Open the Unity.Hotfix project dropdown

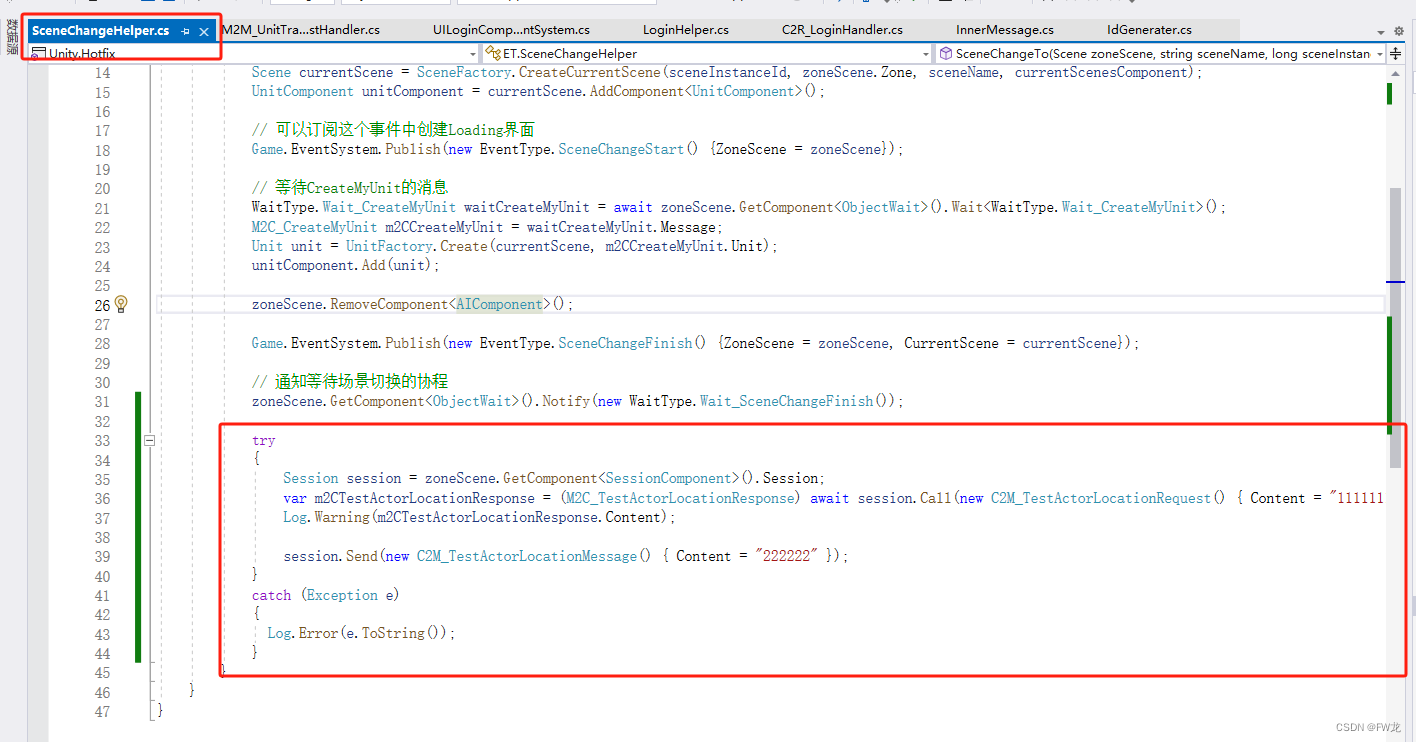(472, 53)
